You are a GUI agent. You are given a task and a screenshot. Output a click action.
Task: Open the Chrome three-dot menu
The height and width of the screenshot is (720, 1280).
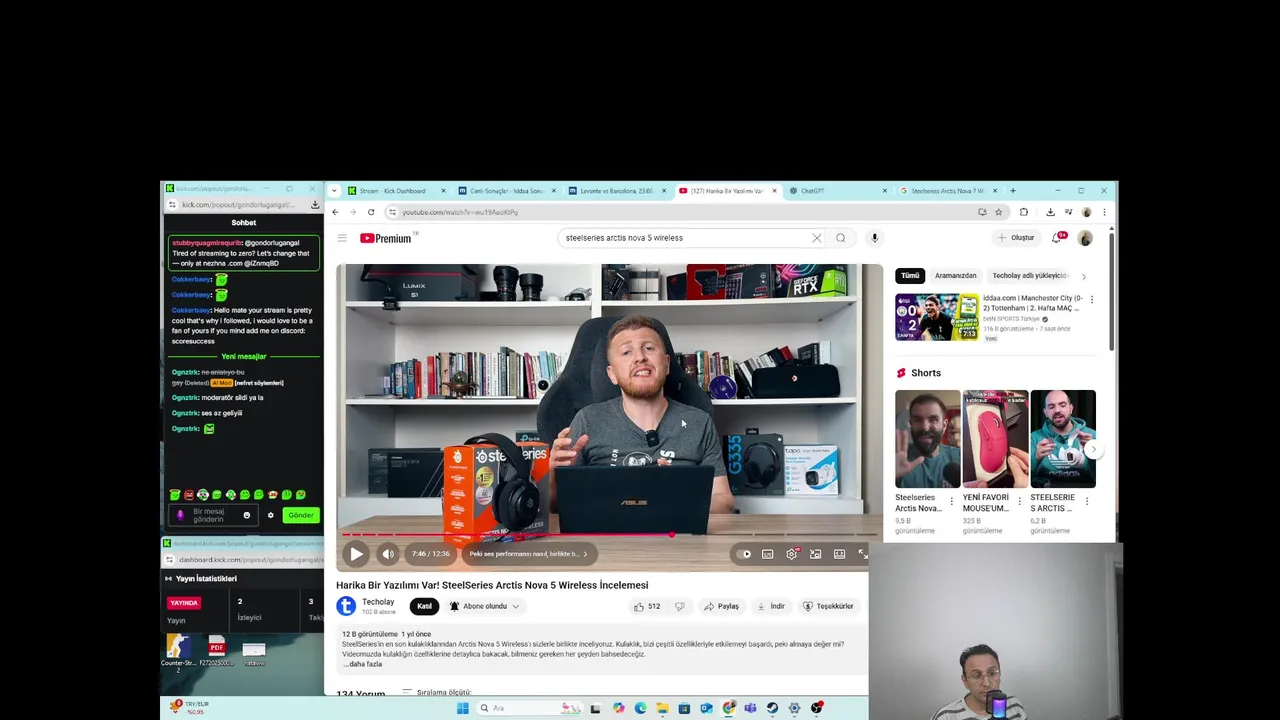(1104, 212)
